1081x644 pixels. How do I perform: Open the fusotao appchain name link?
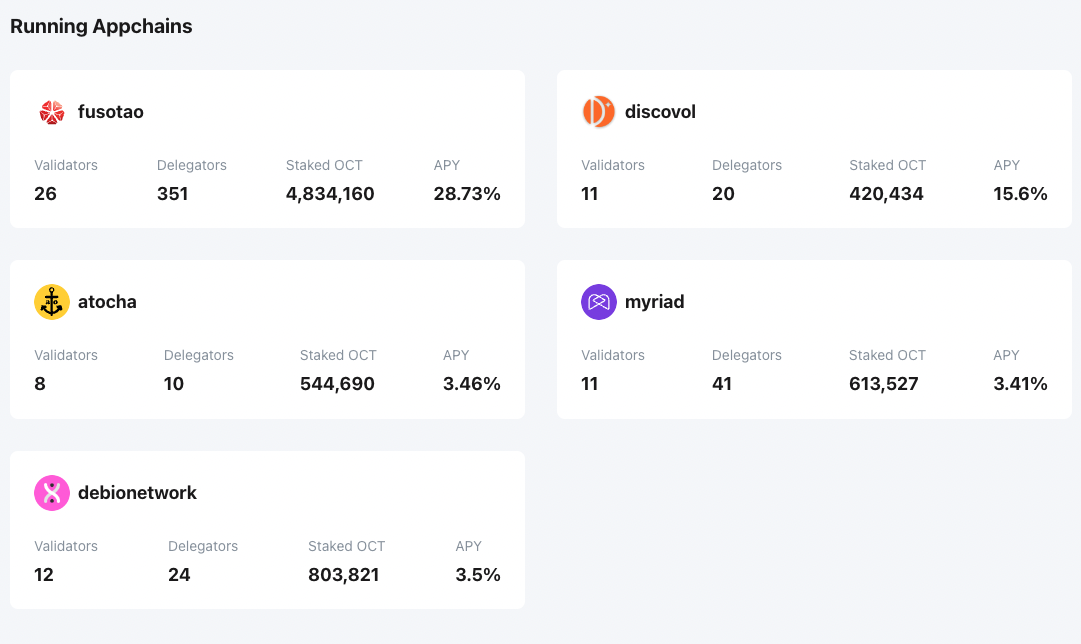pos(111,112)
